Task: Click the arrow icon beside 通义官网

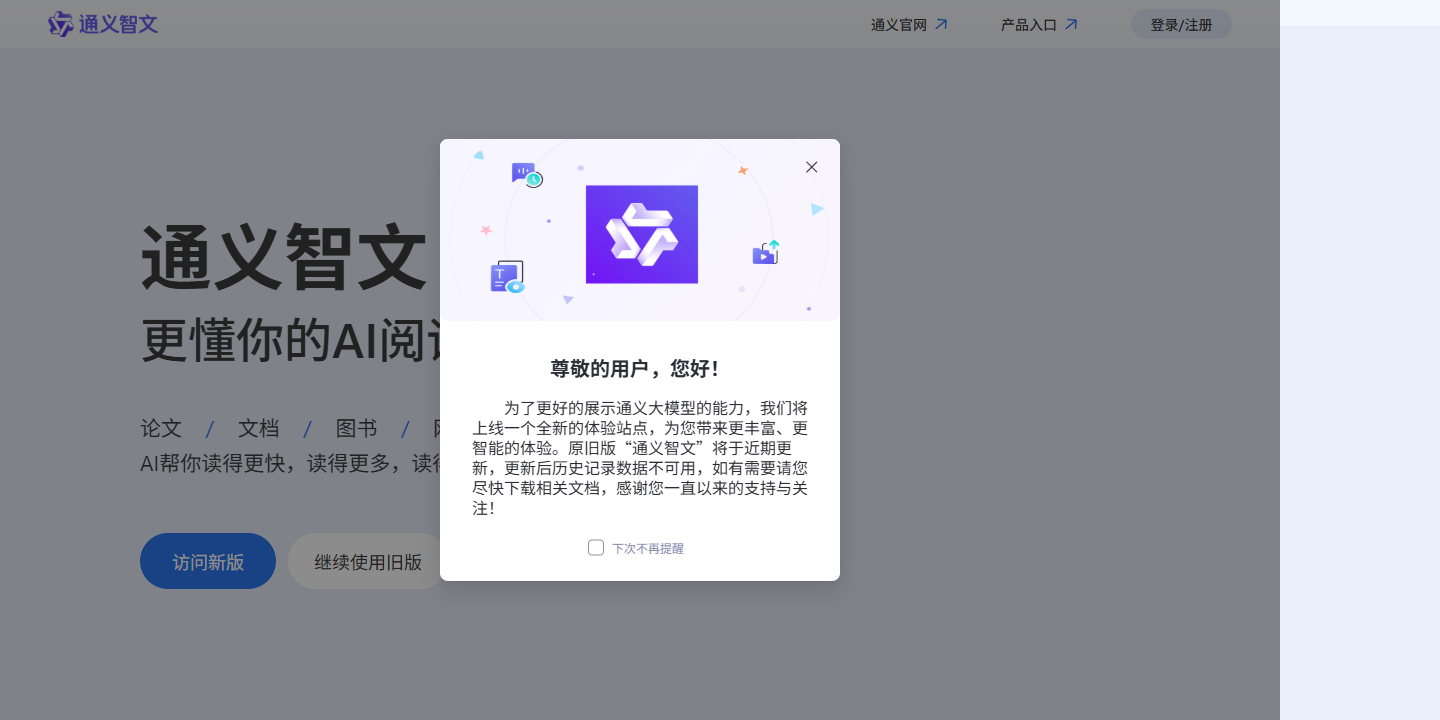Action: tap(941, 24)
